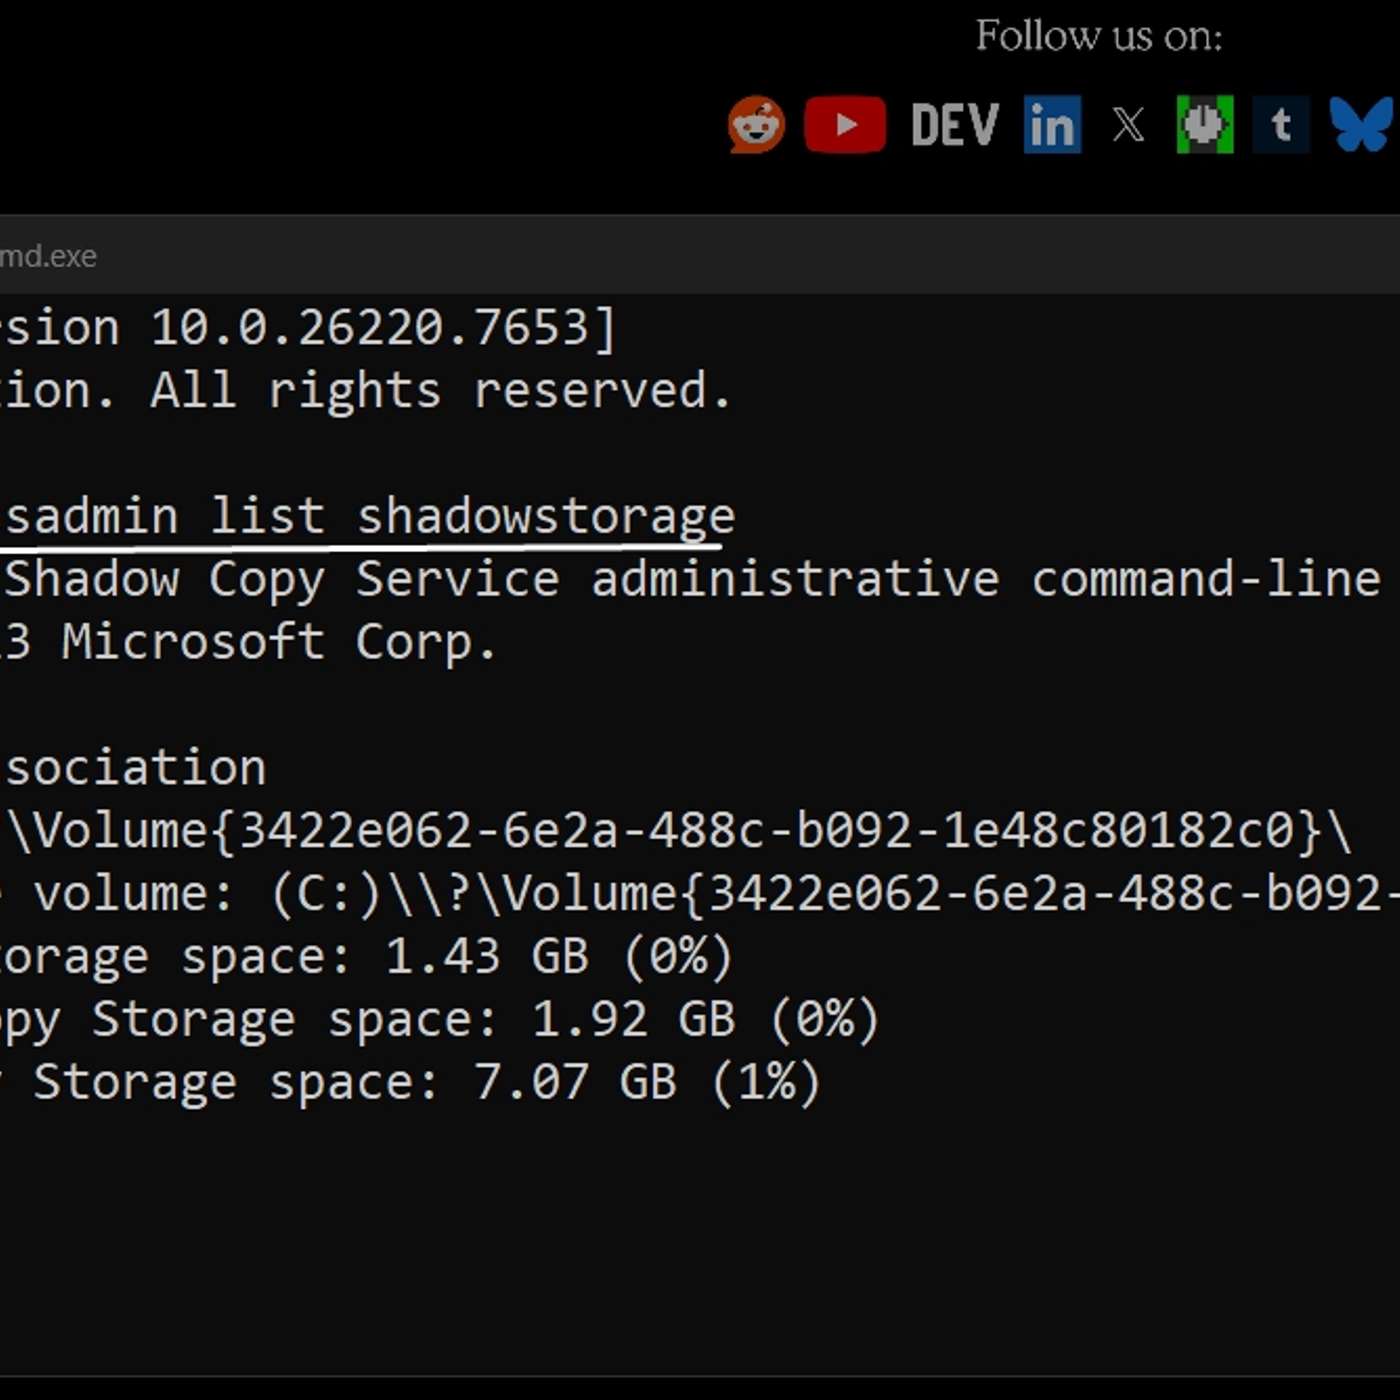Click the Tumblr icon

(x=1281, y=124)
